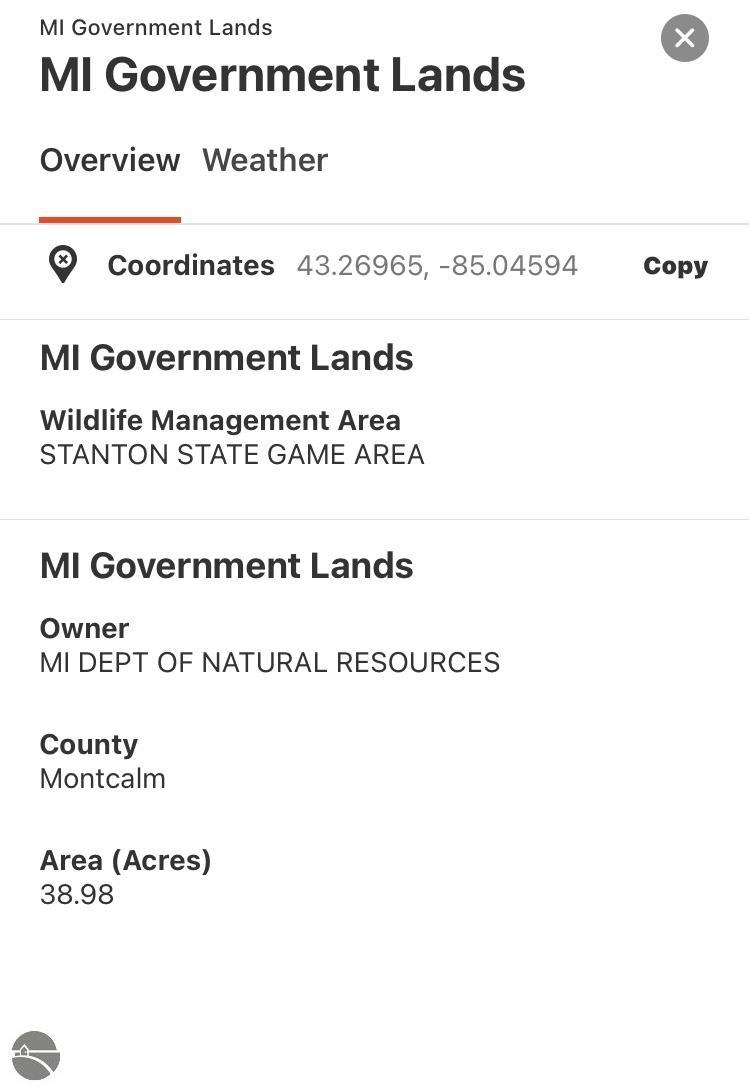Tap the coordinates value 43.26965, -85.04594
The image size is (749, 1086).
[x=437, y=265]
